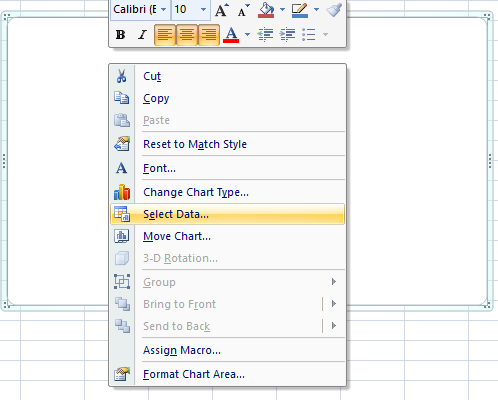This screenshot has width=498, height=400.
Task: Click the Shape Outline pencil icon
Action: click(x=299, y=10)
